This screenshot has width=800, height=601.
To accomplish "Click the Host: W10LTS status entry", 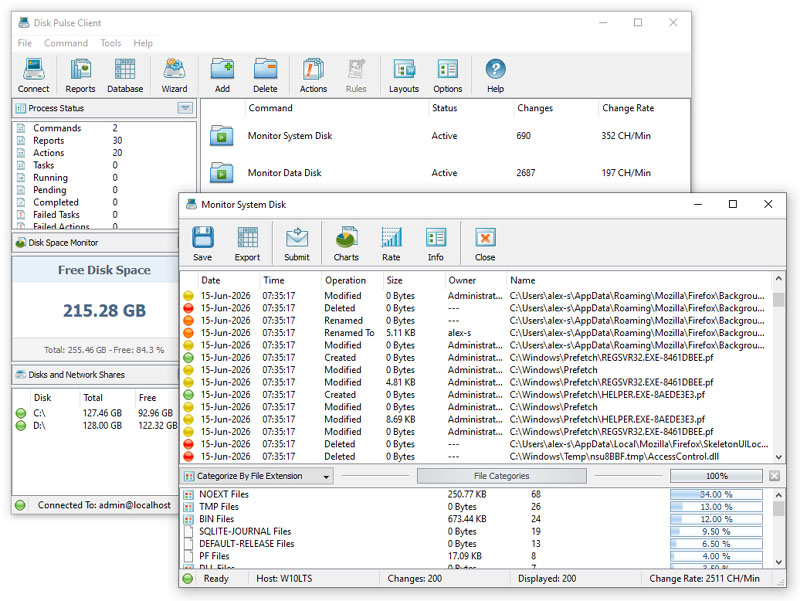I will point(284,579).
